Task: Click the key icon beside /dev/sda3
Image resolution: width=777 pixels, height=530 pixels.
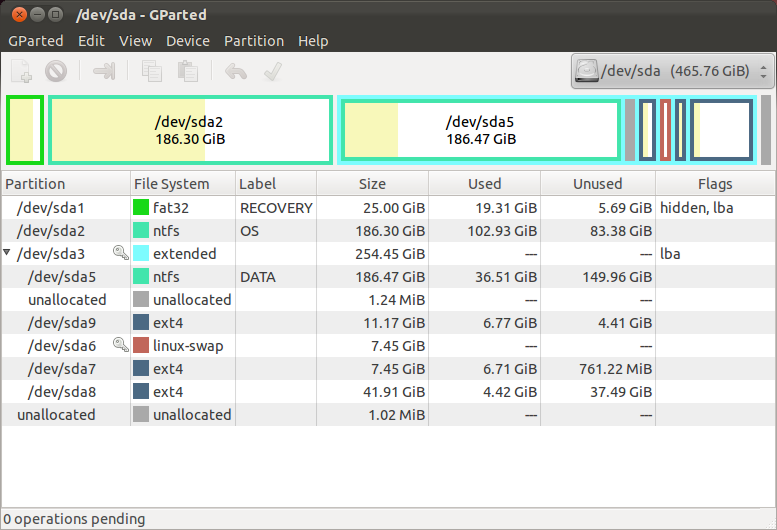Action: [120, 254]
